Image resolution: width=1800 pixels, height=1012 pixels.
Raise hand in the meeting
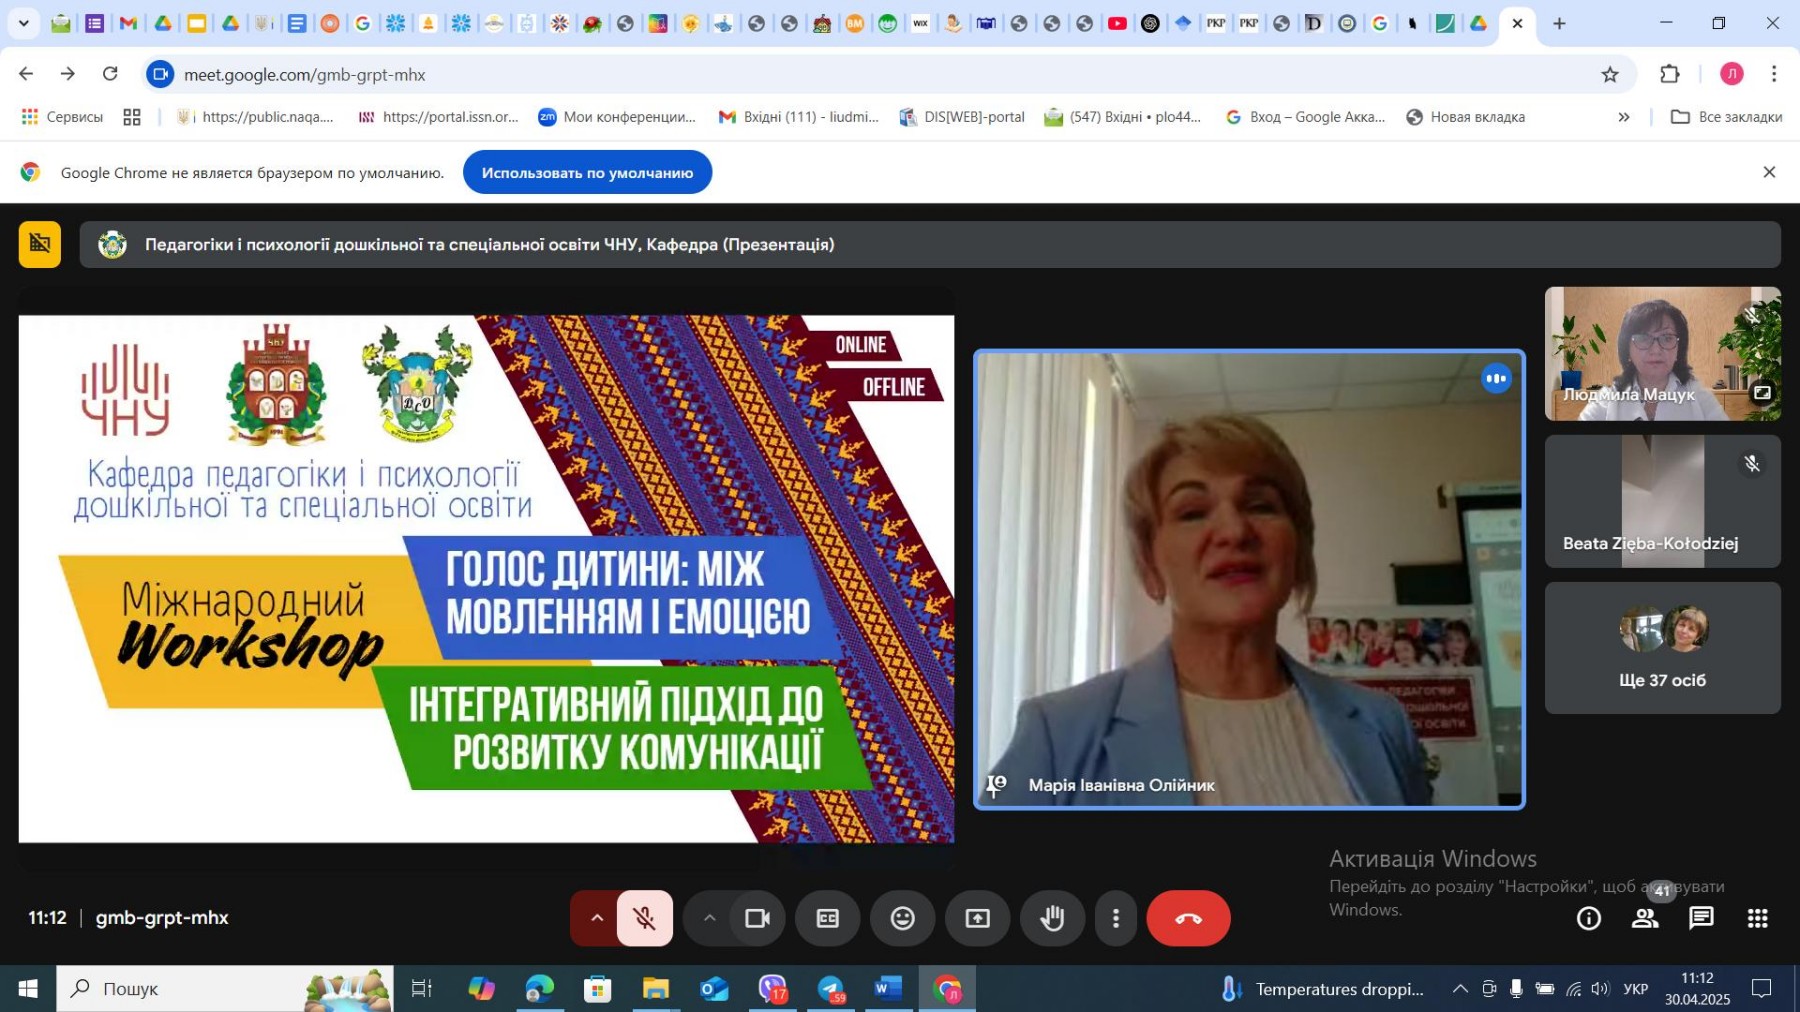coord(1052,918)
